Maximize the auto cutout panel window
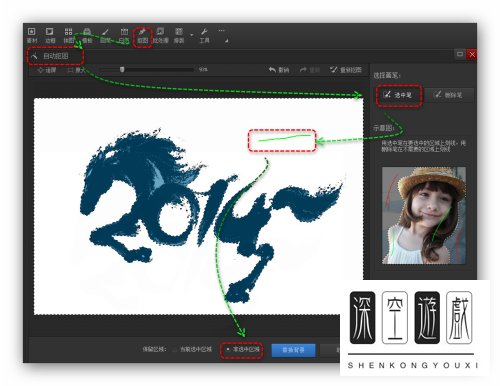The image size is (500, 386). pyautogui.click(x=460, y=54)
